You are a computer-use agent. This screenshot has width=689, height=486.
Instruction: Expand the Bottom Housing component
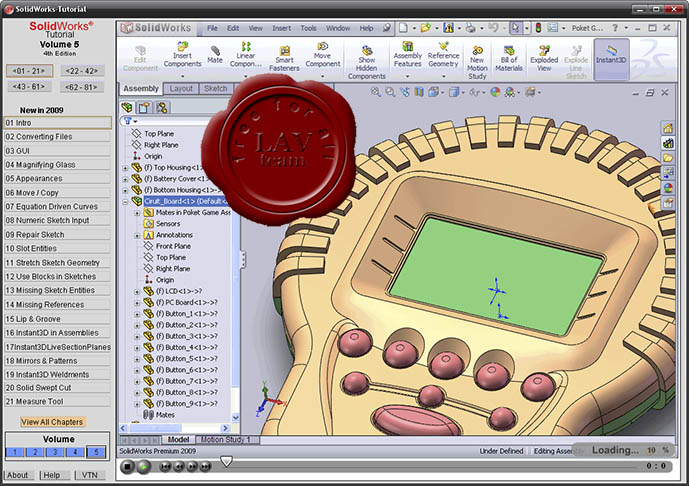click(125, 190)
